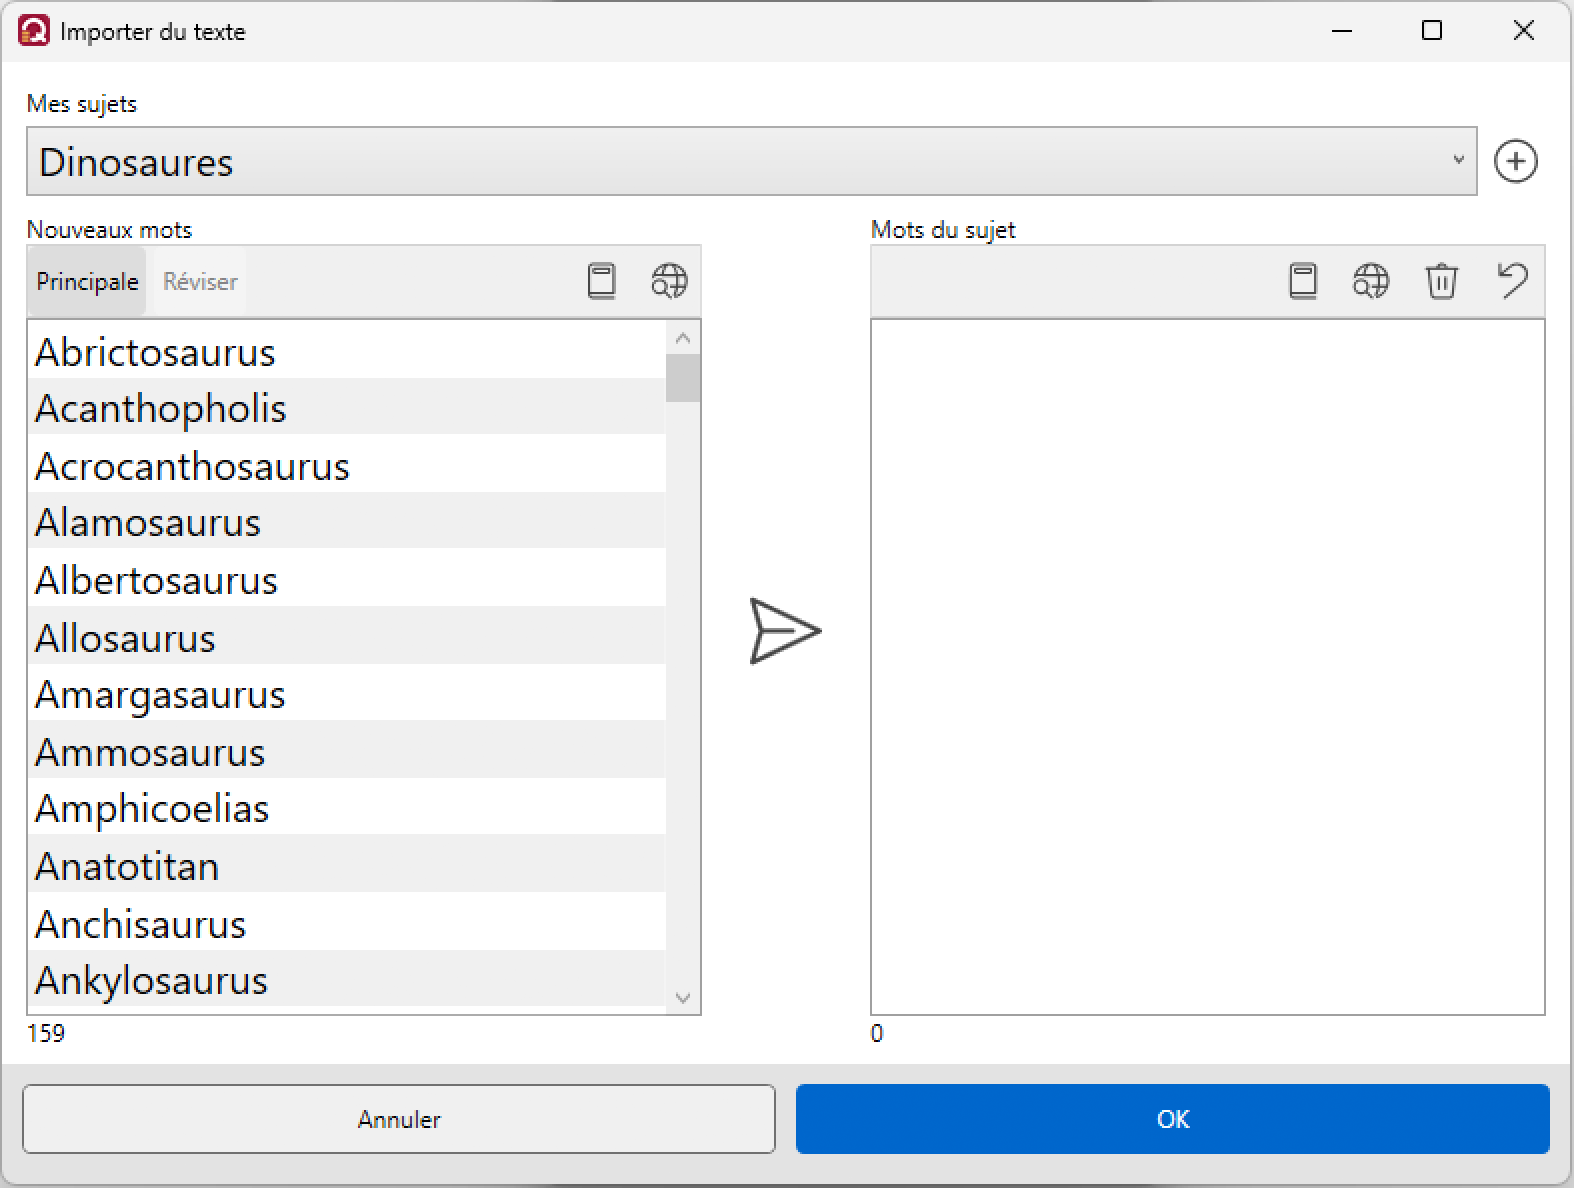Click web search globe in Mots du sujet toolbar

click(x=1371, y=281)
